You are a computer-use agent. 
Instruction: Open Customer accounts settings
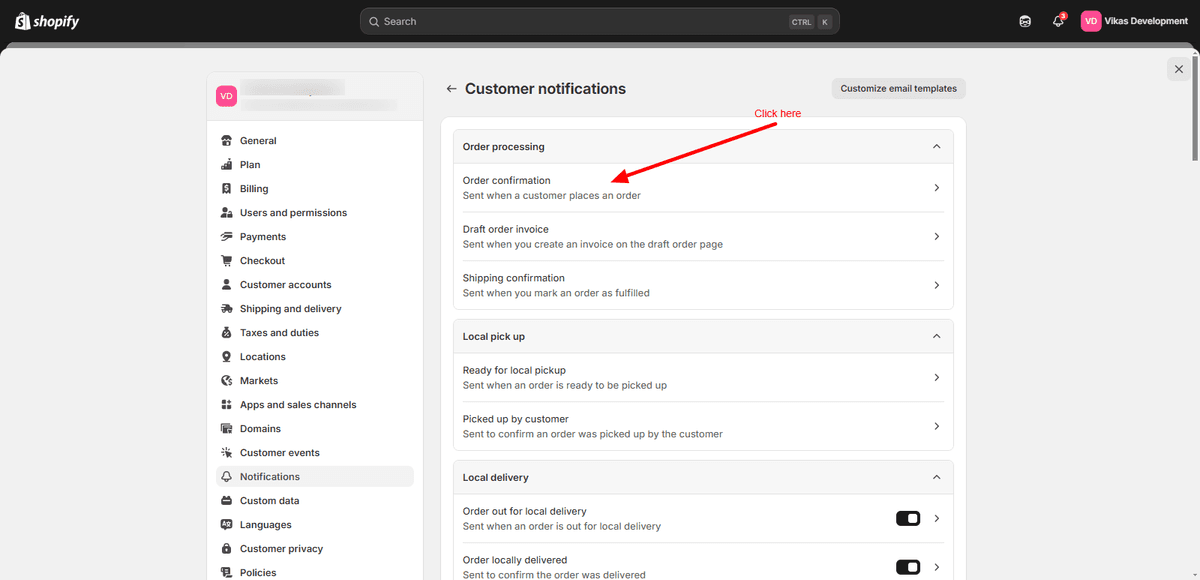[315, 285]
